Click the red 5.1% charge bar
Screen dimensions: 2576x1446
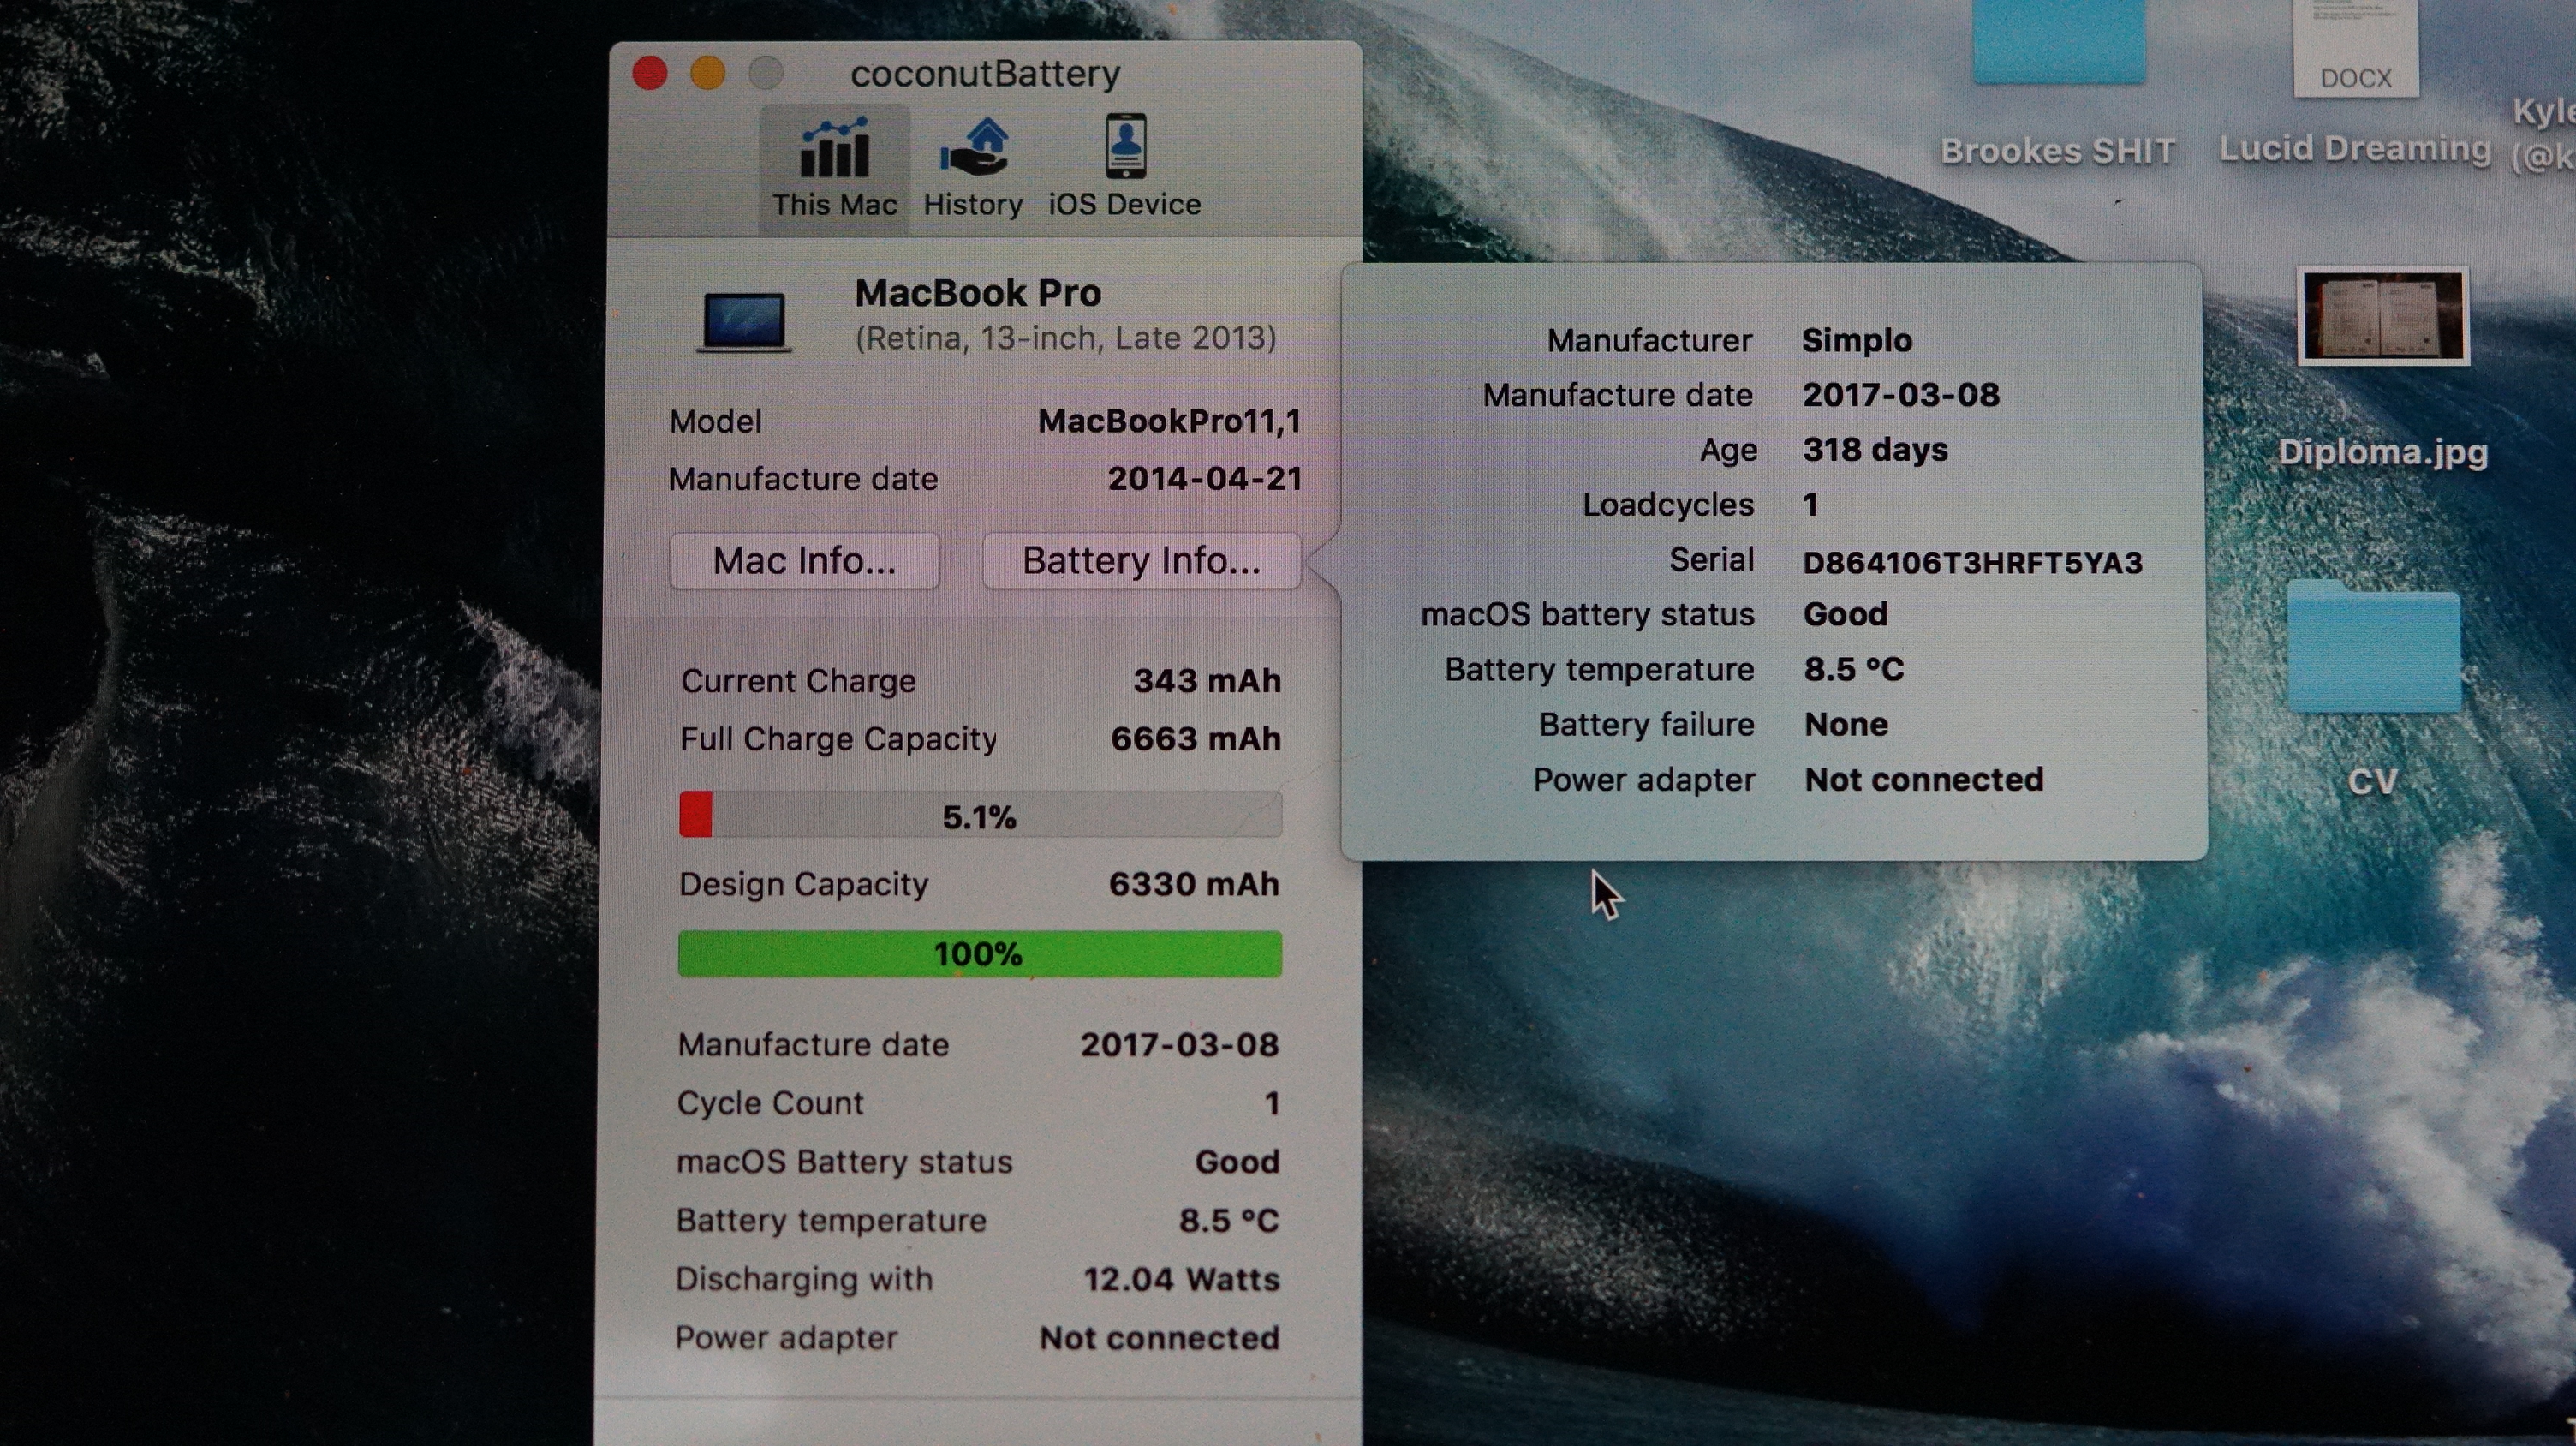tap(980, 815)
